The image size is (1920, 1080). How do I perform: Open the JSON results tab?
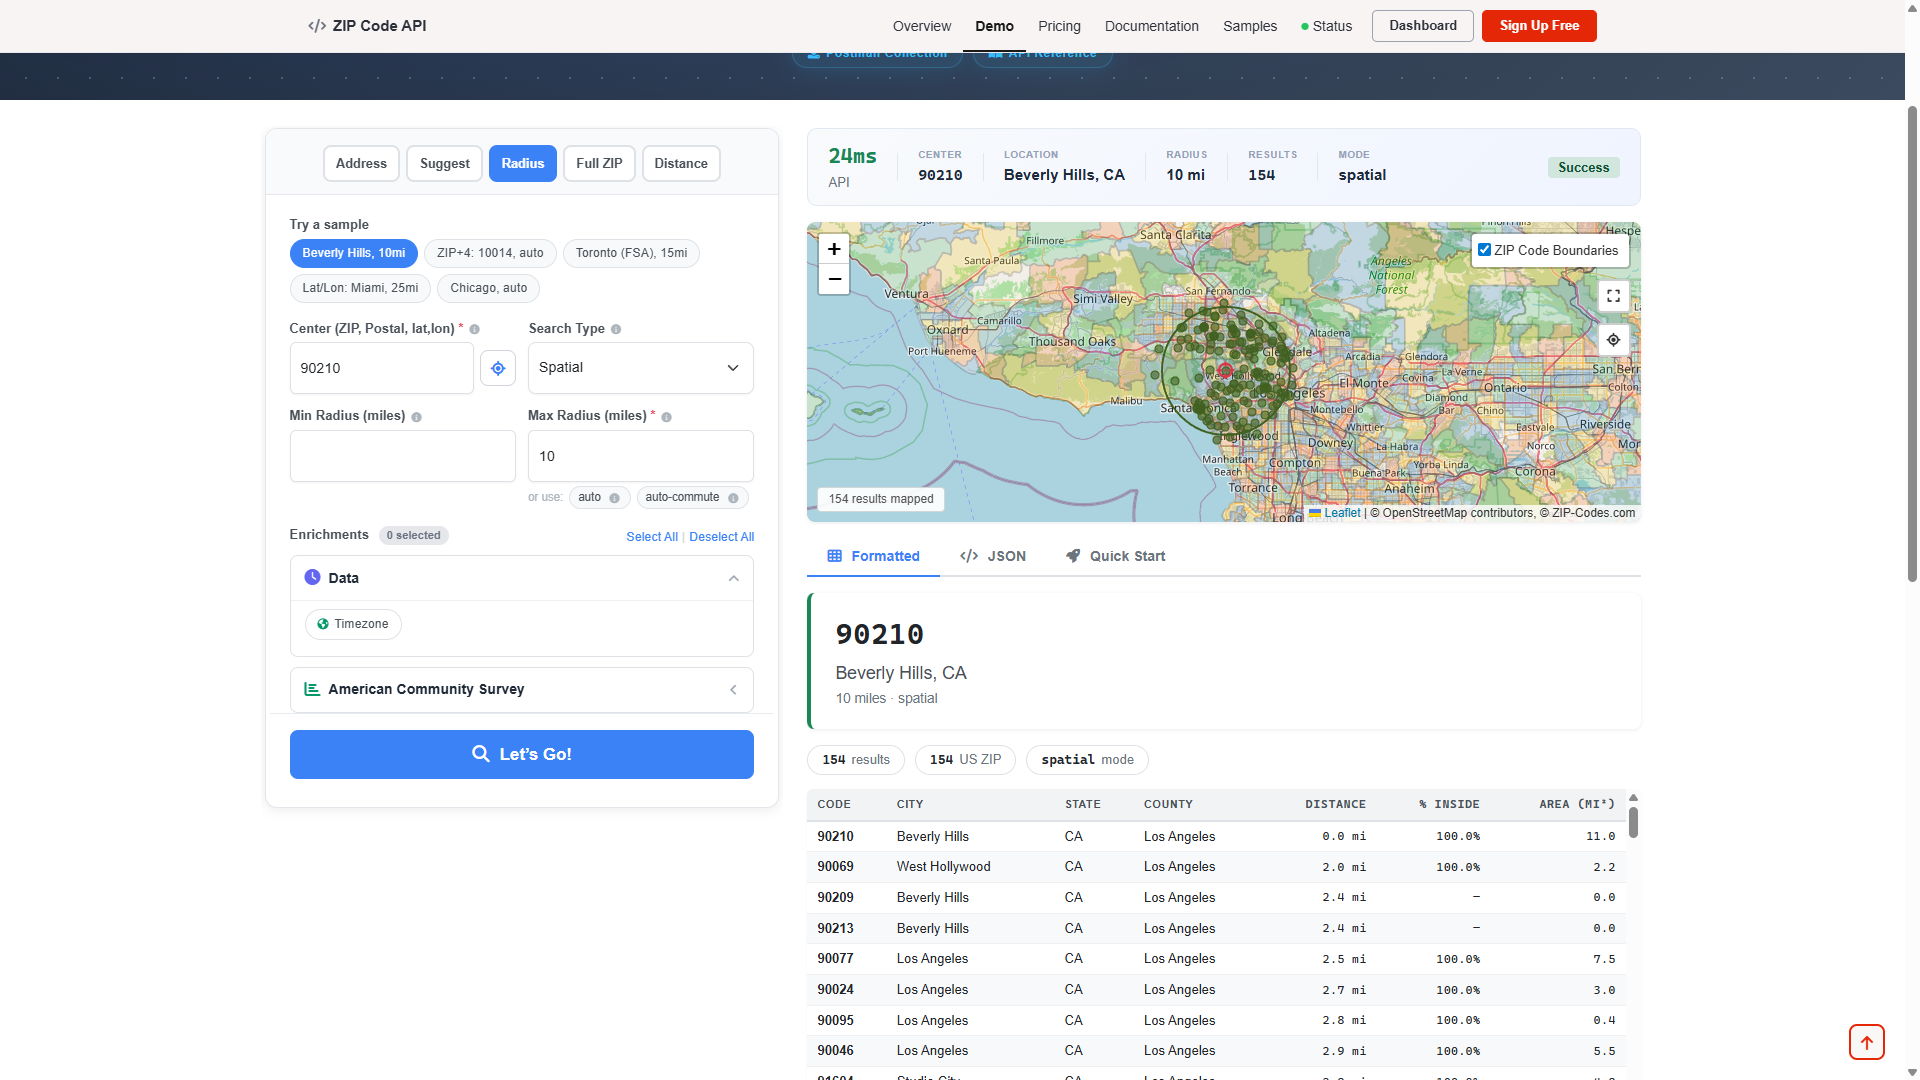pyautogui.click(x=992, y=556)
